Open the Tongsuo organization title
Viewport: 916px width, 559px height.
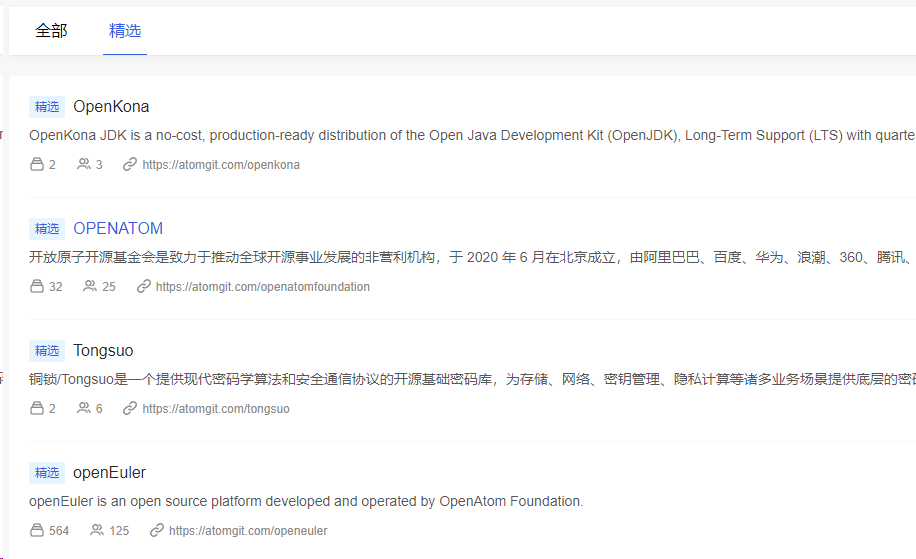click(103, 350)
